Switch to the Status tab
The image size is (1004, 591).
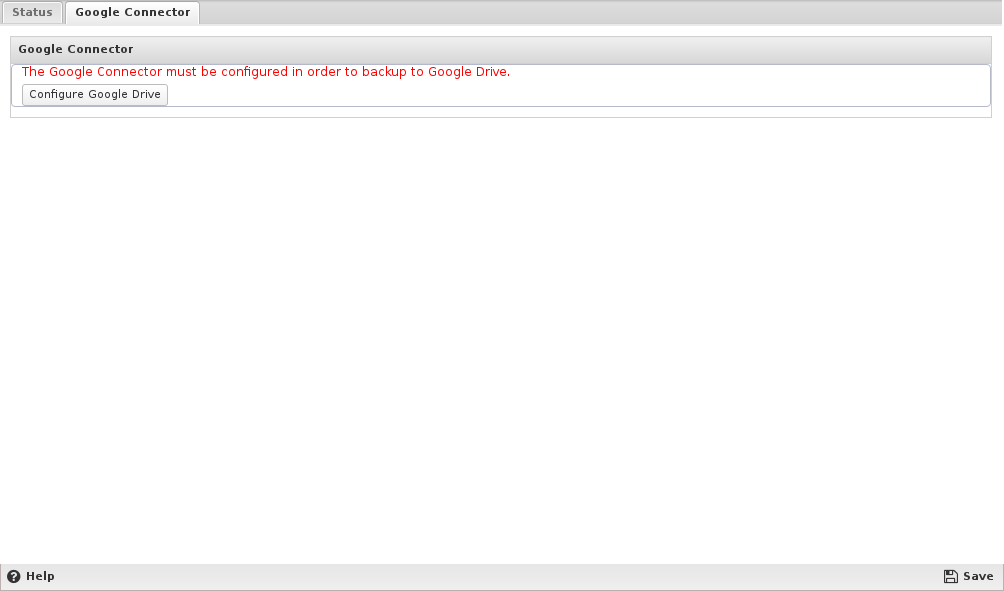[x=32, y=12]
